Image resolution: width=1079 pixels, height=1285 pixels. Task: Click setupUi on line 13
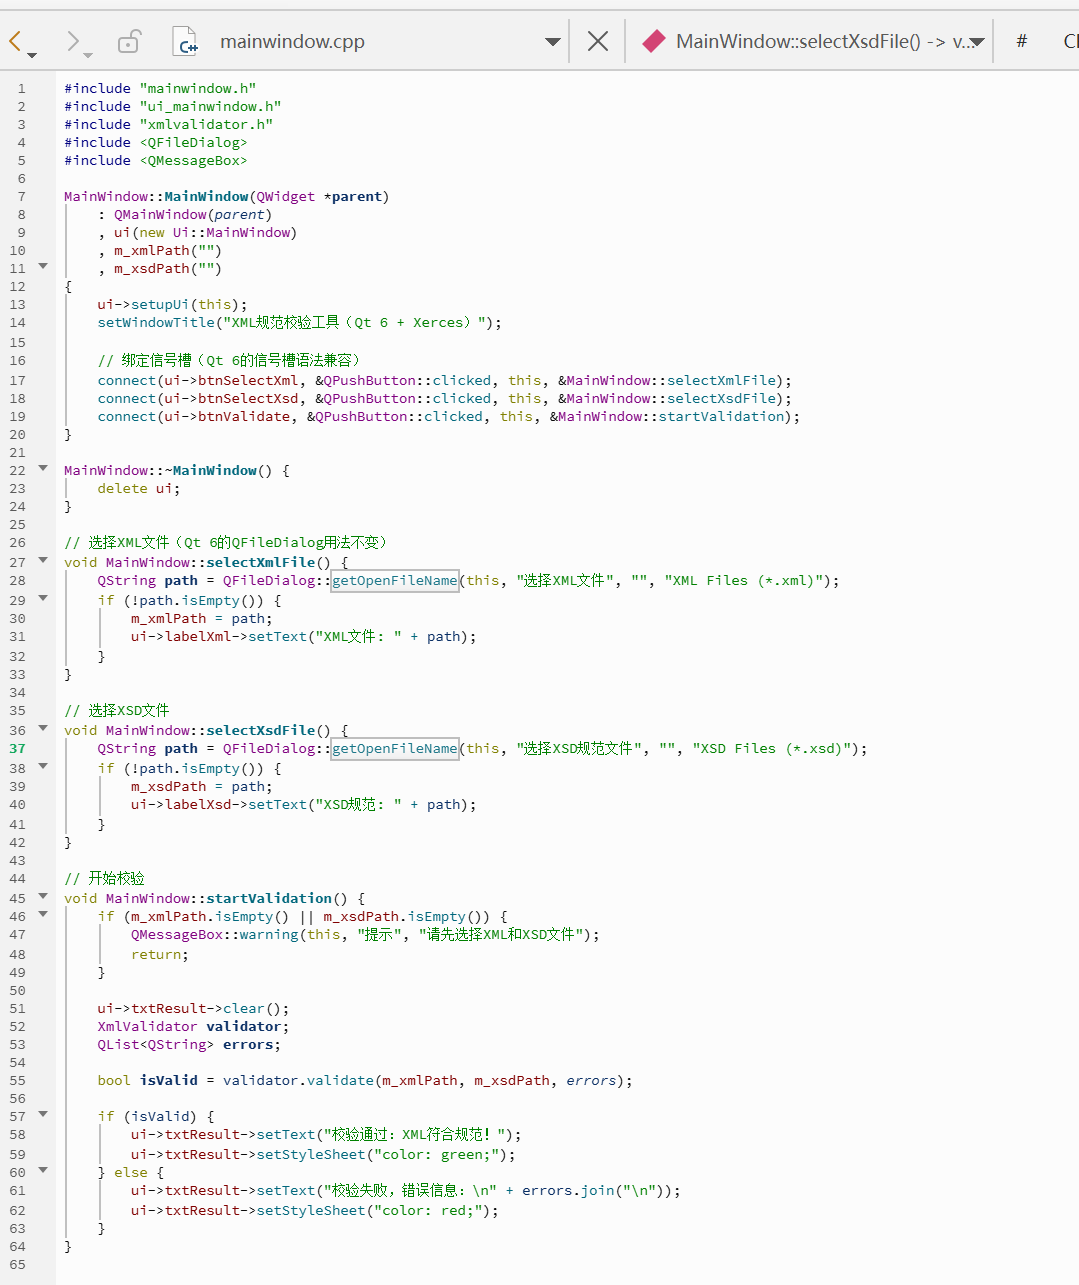(x=160, y=304)
